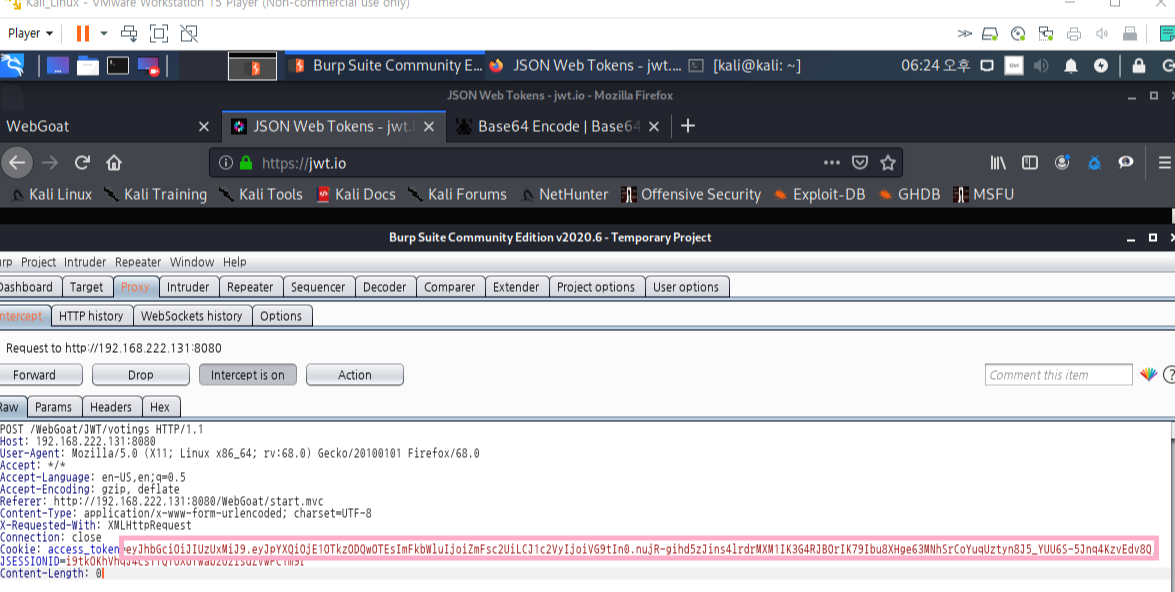Click the Kali notification bell icon

coord(1071,66)
